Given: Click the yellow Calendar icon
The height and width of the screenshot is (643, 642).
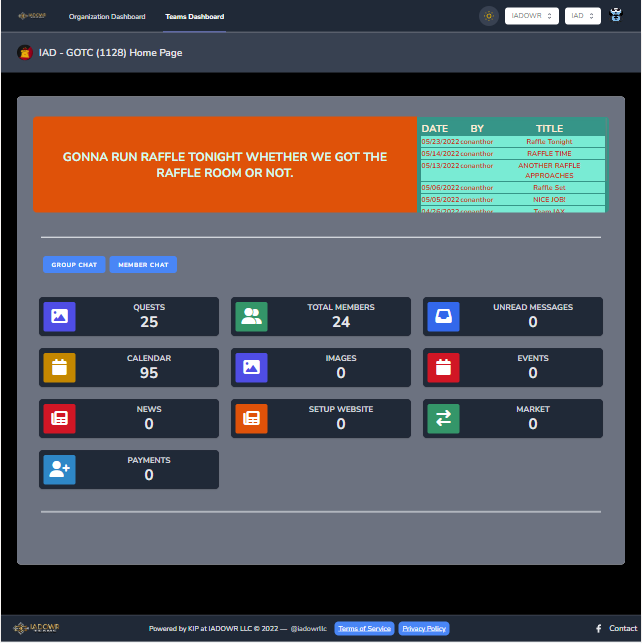Looking at the screenshot, I should pyautogui.click(x=59, y=367).
